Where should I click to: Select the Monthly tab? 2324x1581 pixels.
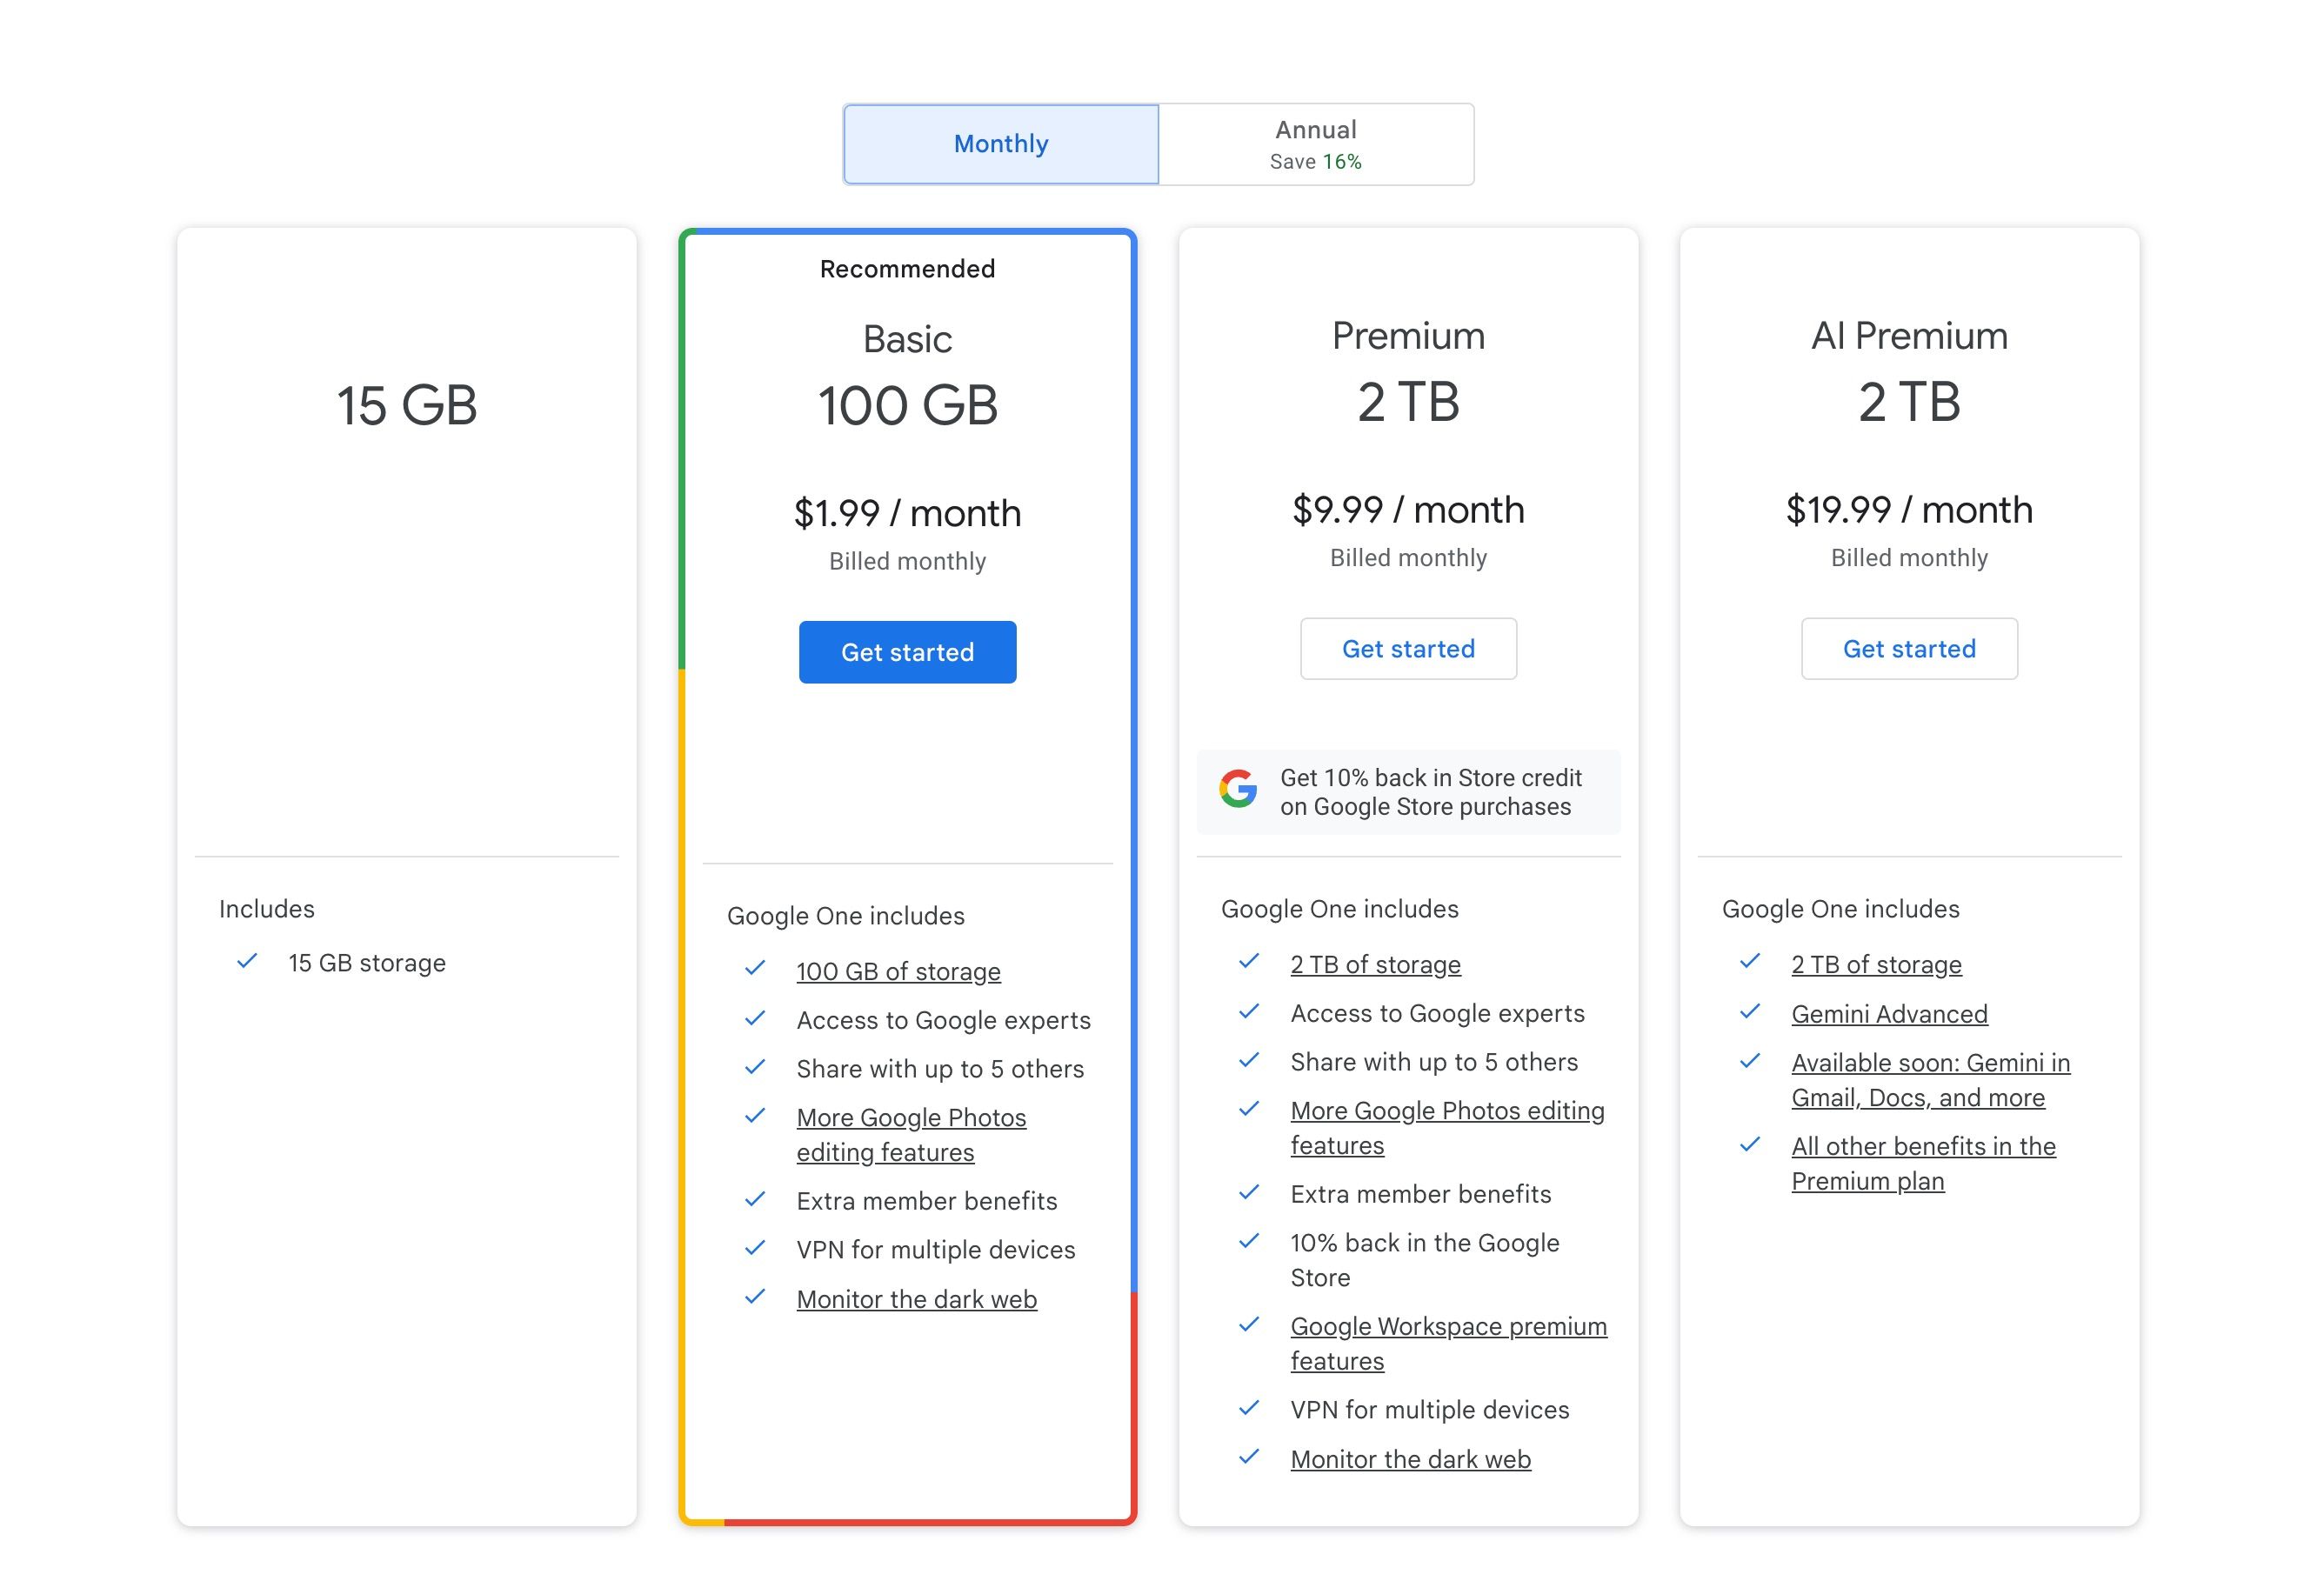click(x=1000, y=143)
